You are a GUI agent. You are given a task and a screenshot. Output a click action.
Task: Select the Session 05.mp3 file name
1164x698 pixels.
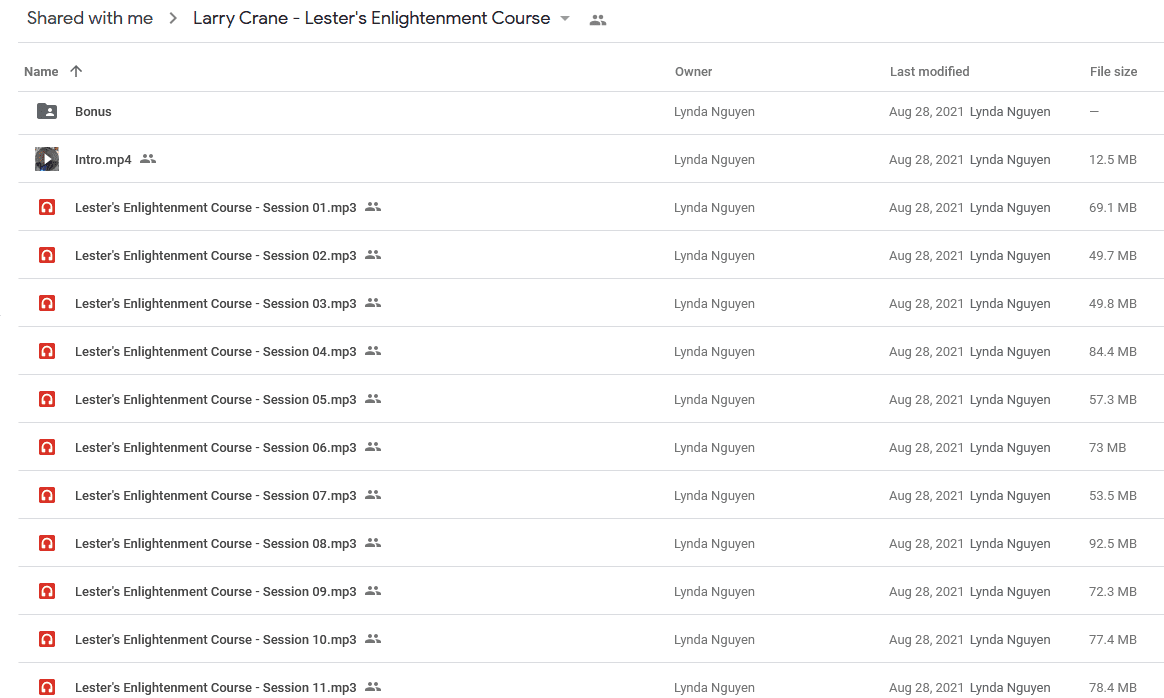point(215,399)
